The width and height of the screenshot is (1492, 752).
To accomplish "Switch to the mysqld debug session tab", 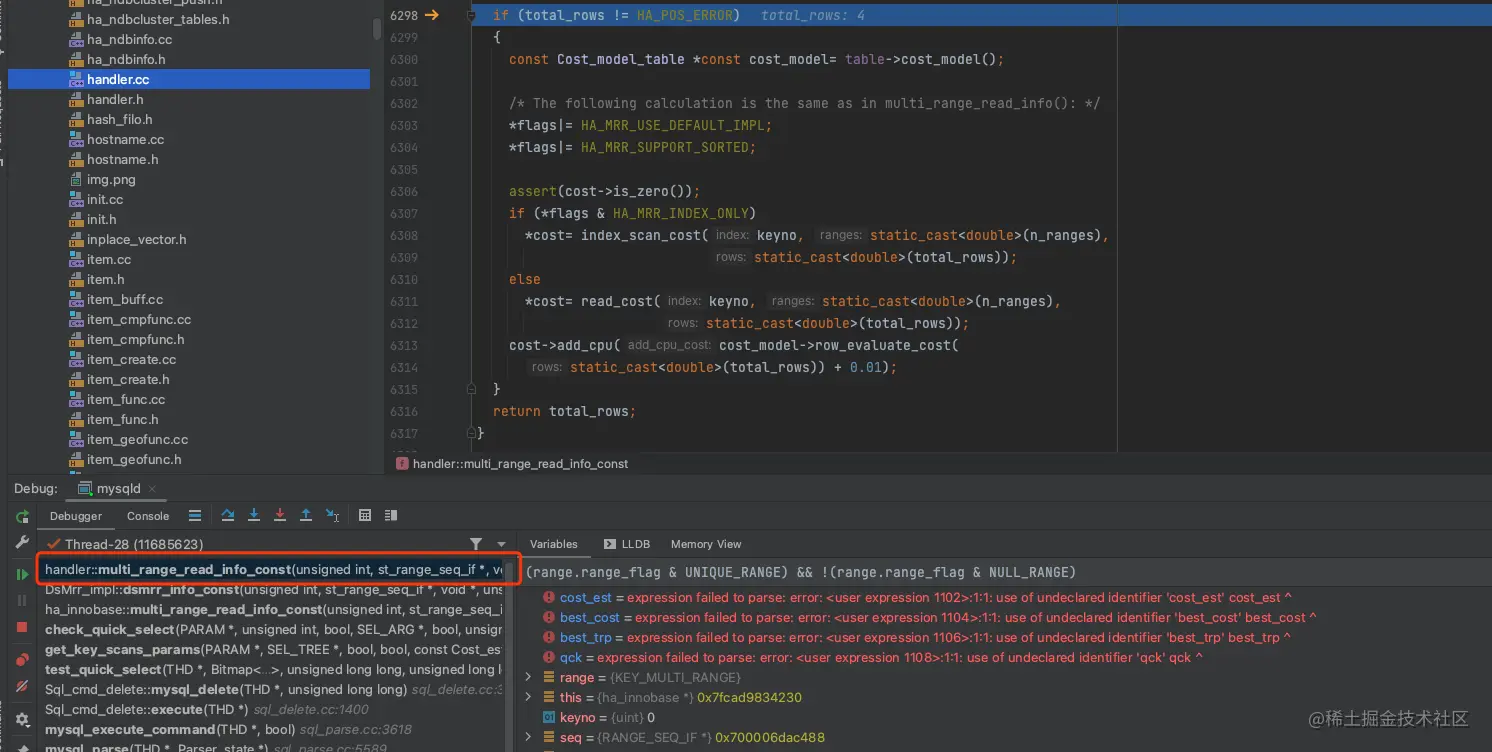I will click(x=118, y=489).
